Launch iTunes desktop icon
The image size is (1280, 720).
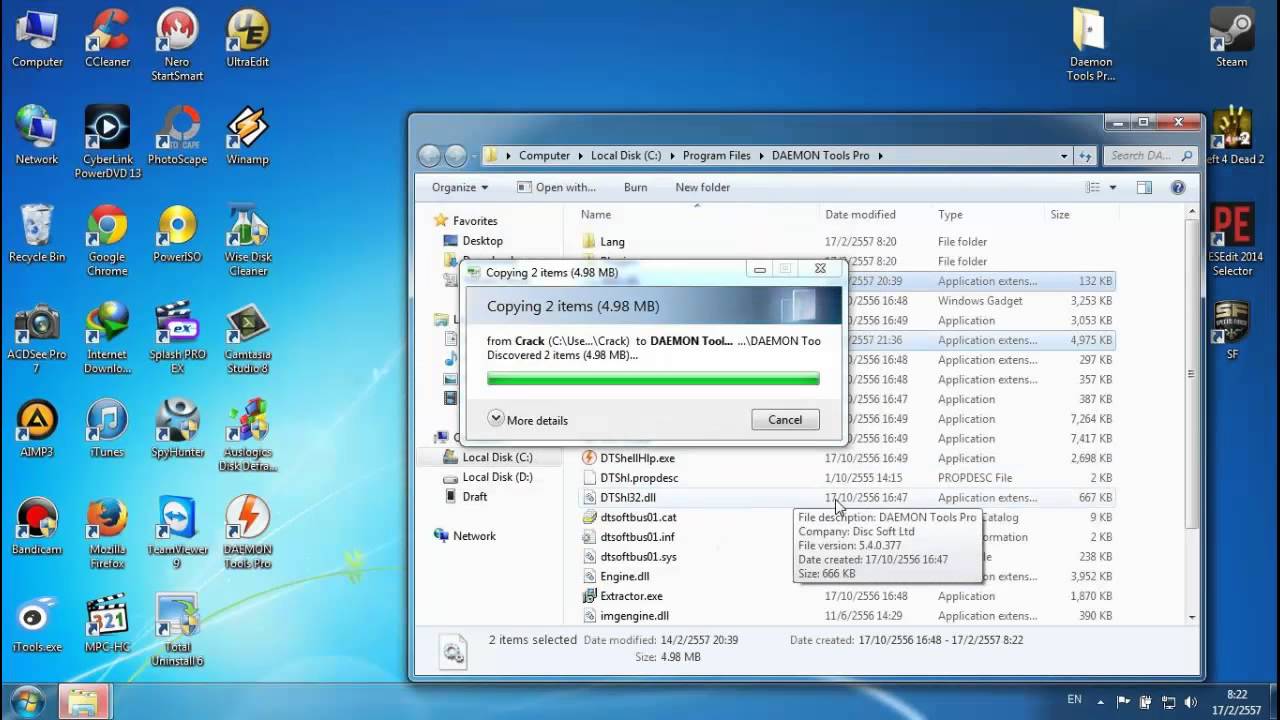click(x=107, y=428)
